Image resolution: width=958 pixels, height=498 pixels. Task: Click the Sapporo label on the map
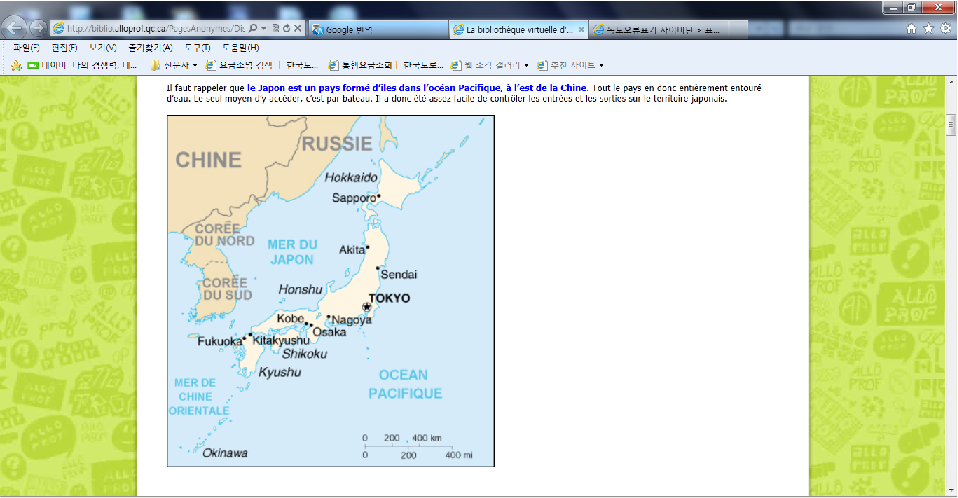[x=354, y=197]
